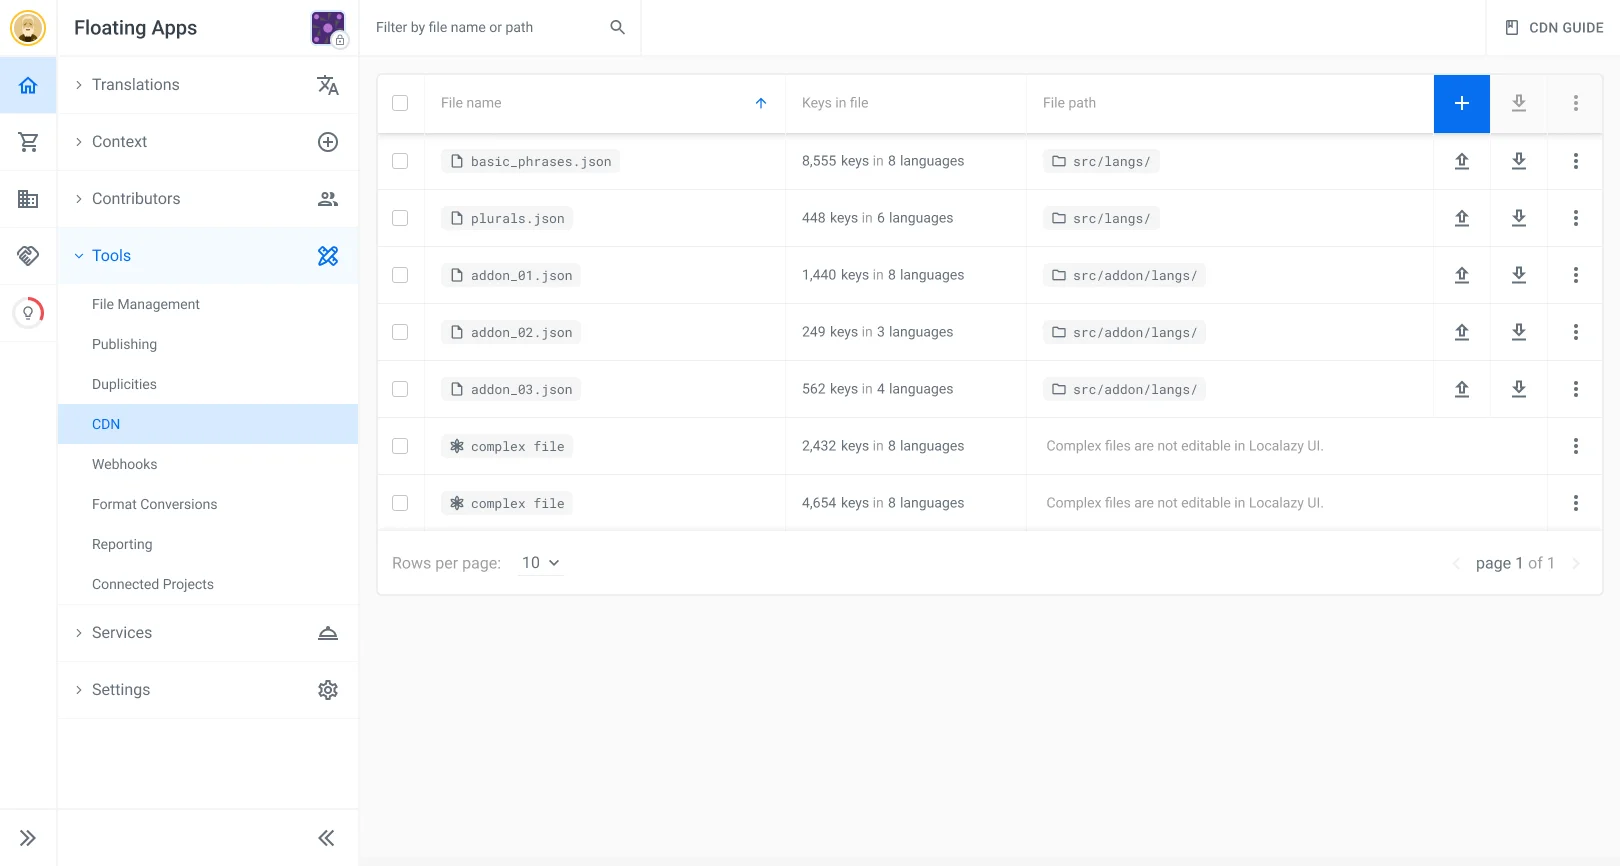Viewport: 1620px width, 866px height.
Task: Click the filter by file name field
Action: click(488, 27)
